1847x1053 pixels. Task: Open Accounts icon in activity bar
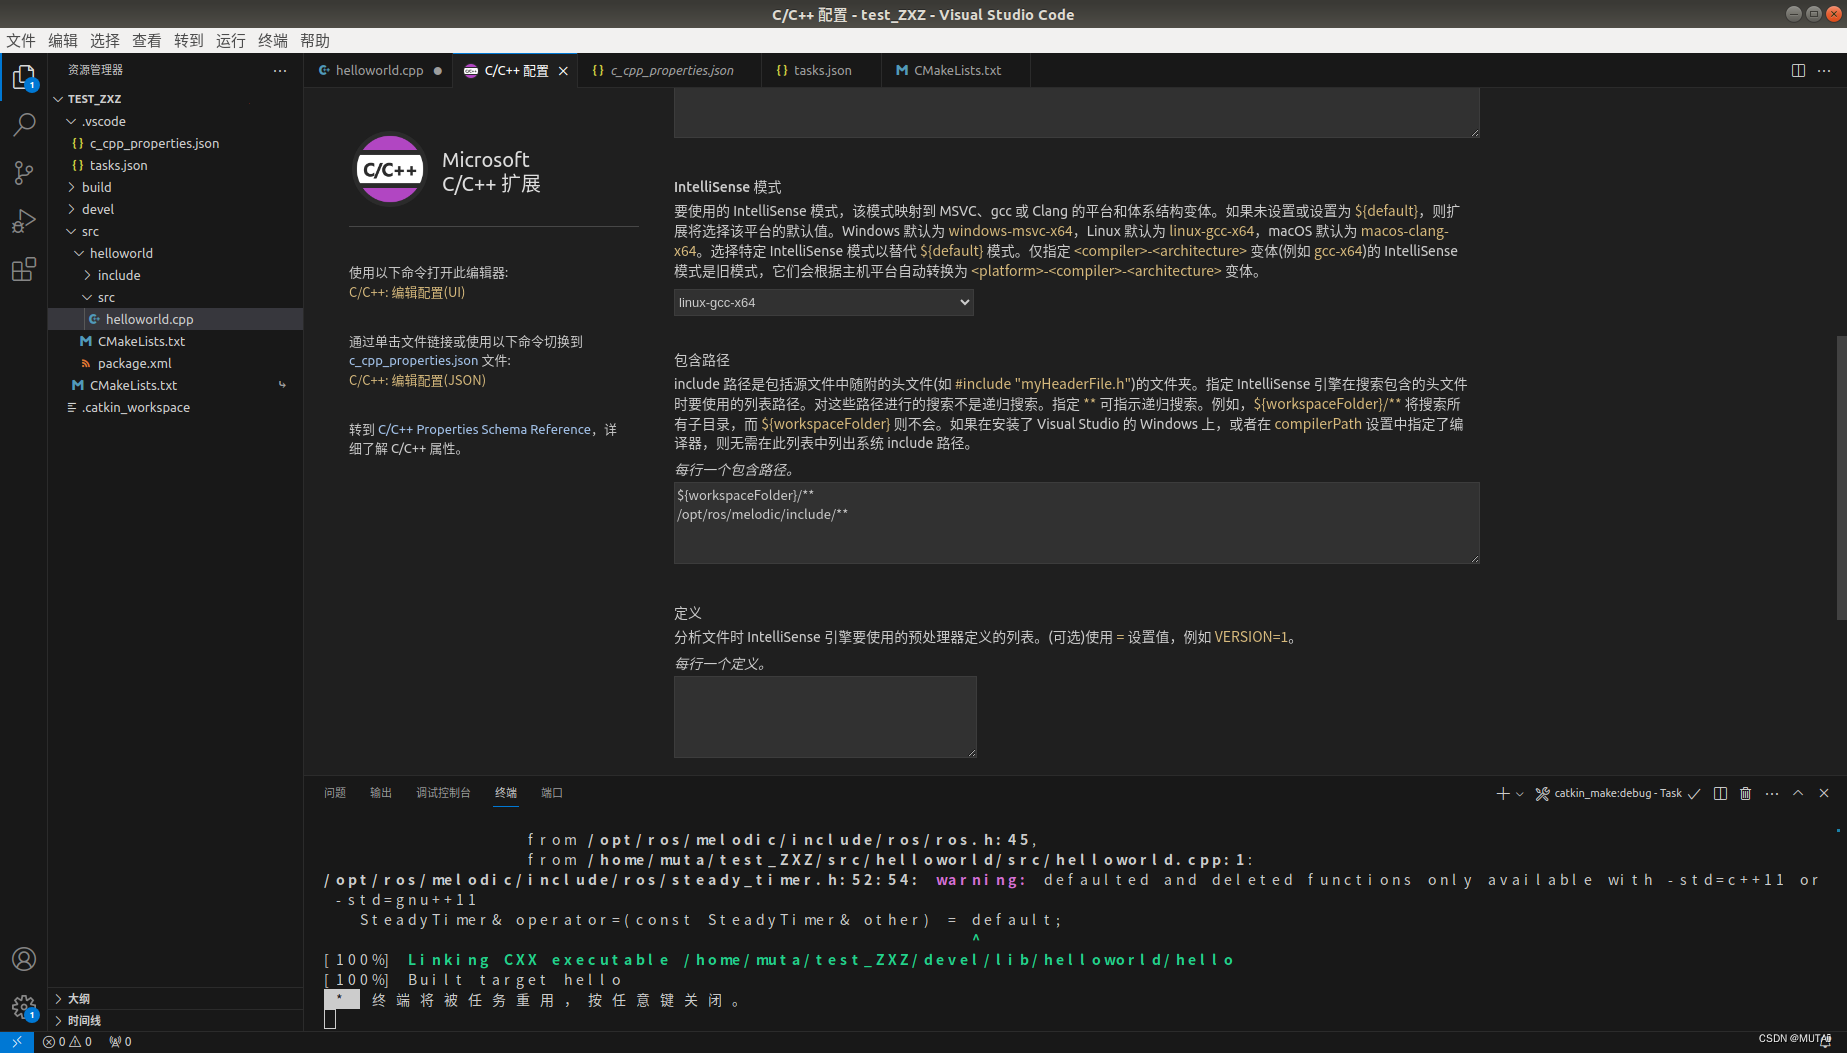coord(23,958)
